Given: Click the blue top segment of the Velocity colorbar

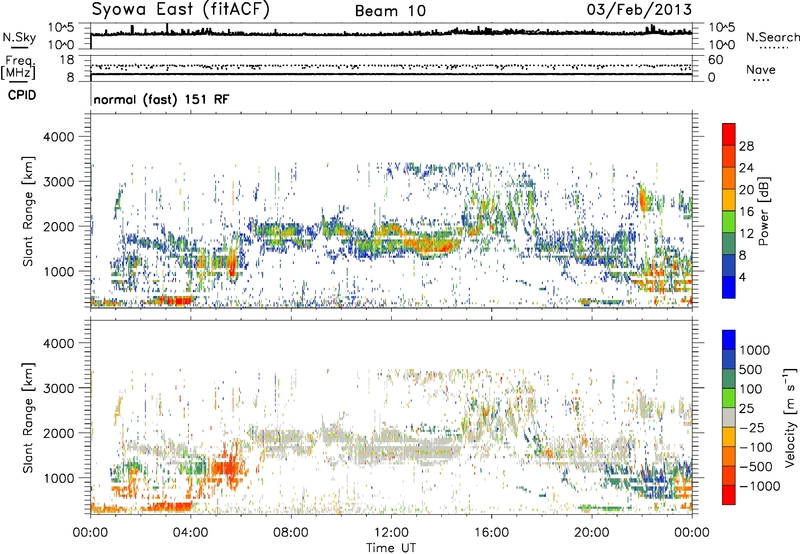Looking at the screenshot, I should pos(729,340).
